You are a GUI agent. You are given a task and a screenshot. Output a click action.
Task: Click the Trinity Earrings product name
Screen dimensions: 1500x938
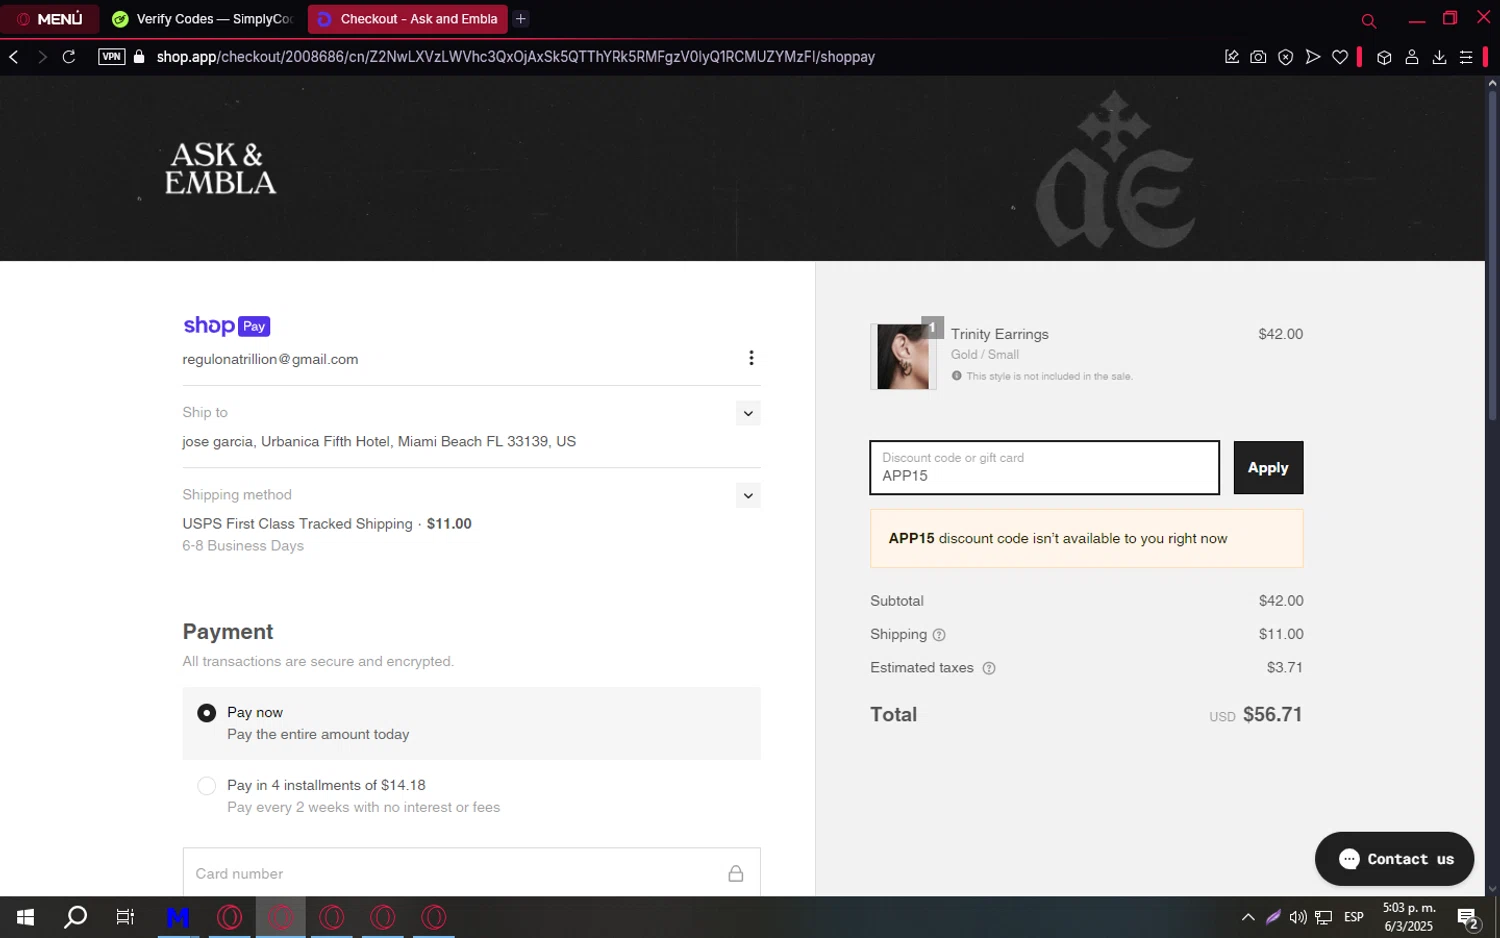(x=1000, y=334)
